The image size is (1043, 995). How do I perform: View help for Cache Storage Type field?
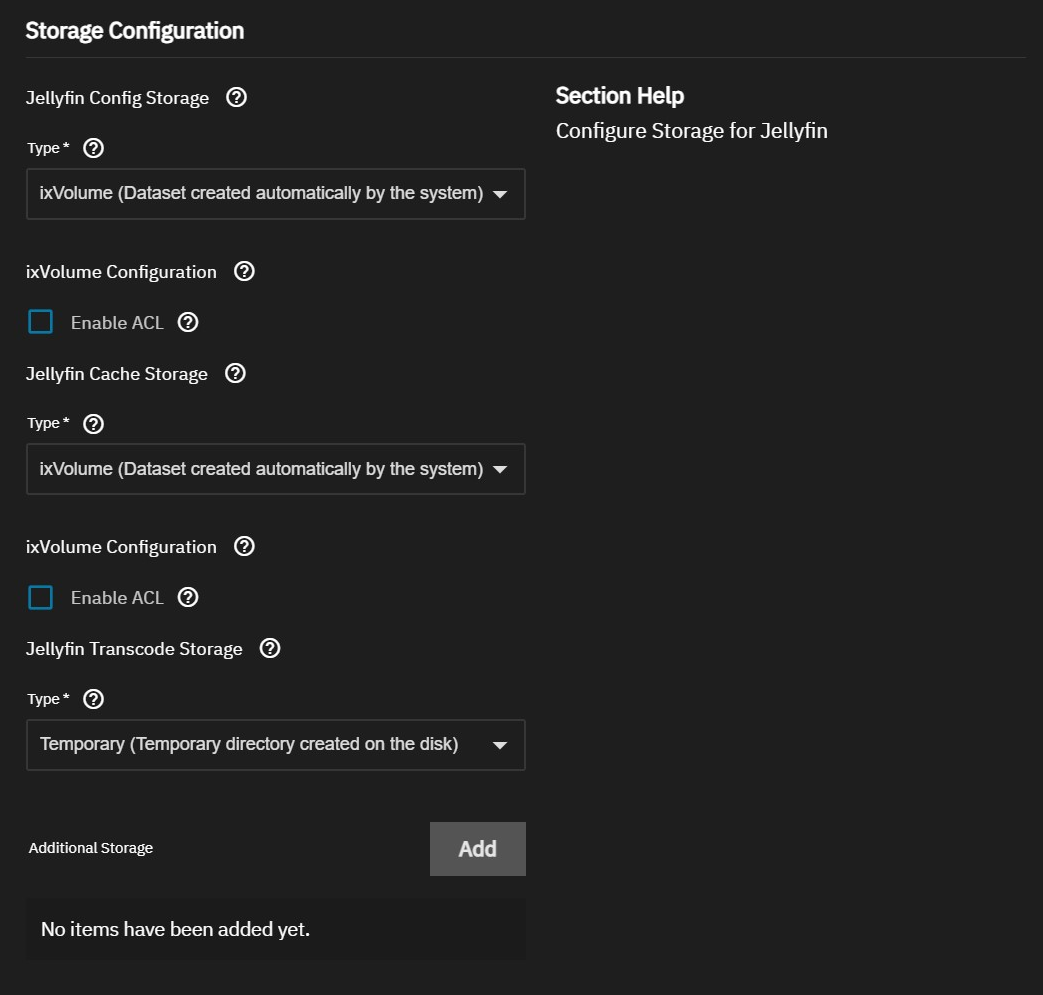(x=93, y=422)
